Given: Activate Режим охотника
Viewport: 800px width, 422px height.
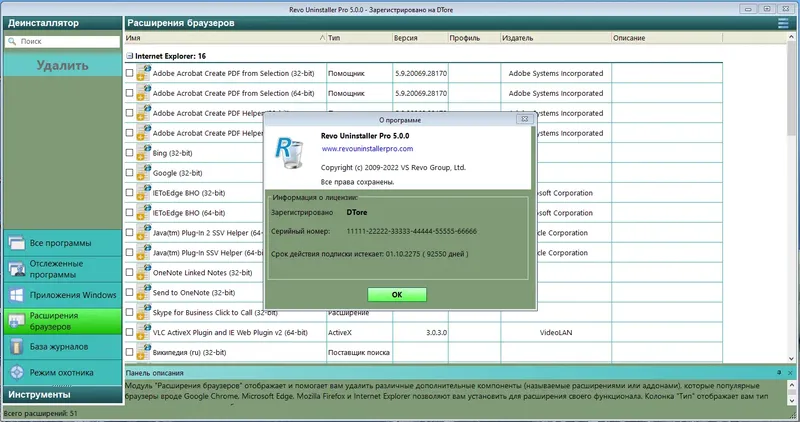Looking at the screenshot, I should pos(63,373).
